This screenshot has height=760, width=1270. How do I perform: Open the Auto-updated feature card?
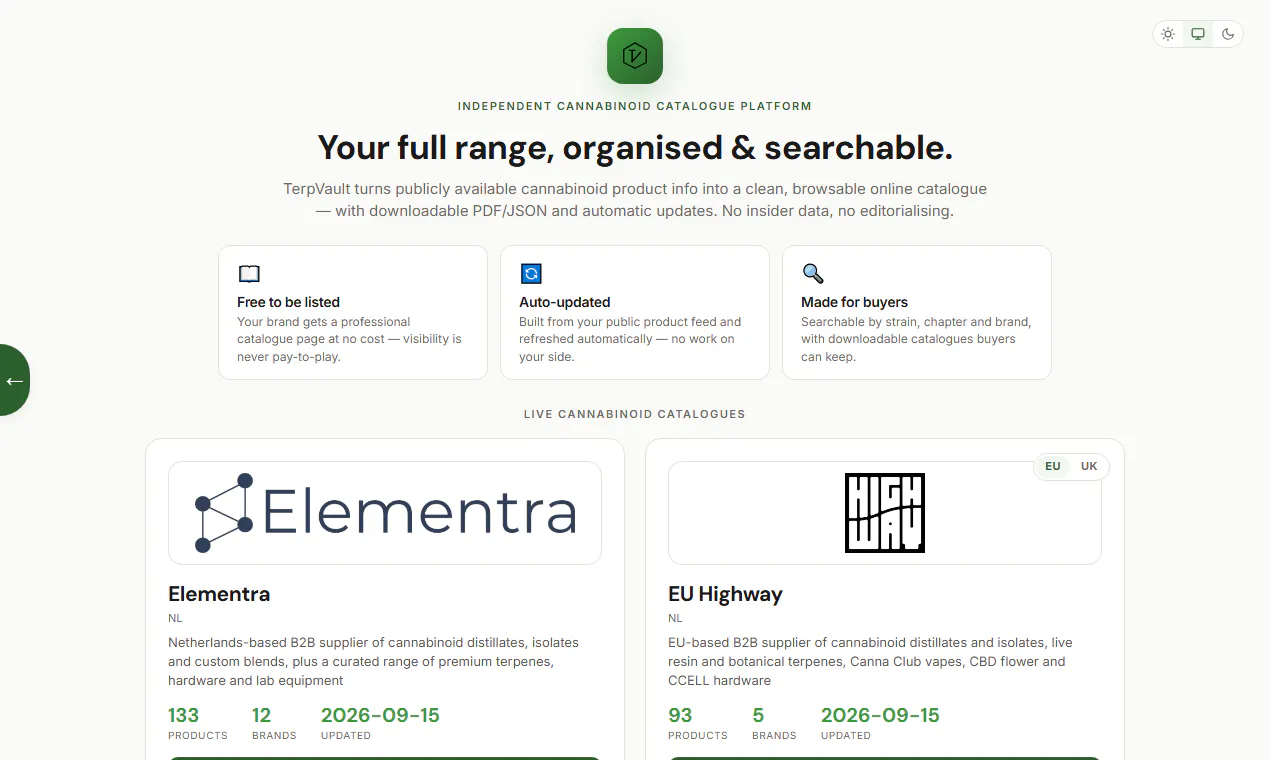(635, 313)
